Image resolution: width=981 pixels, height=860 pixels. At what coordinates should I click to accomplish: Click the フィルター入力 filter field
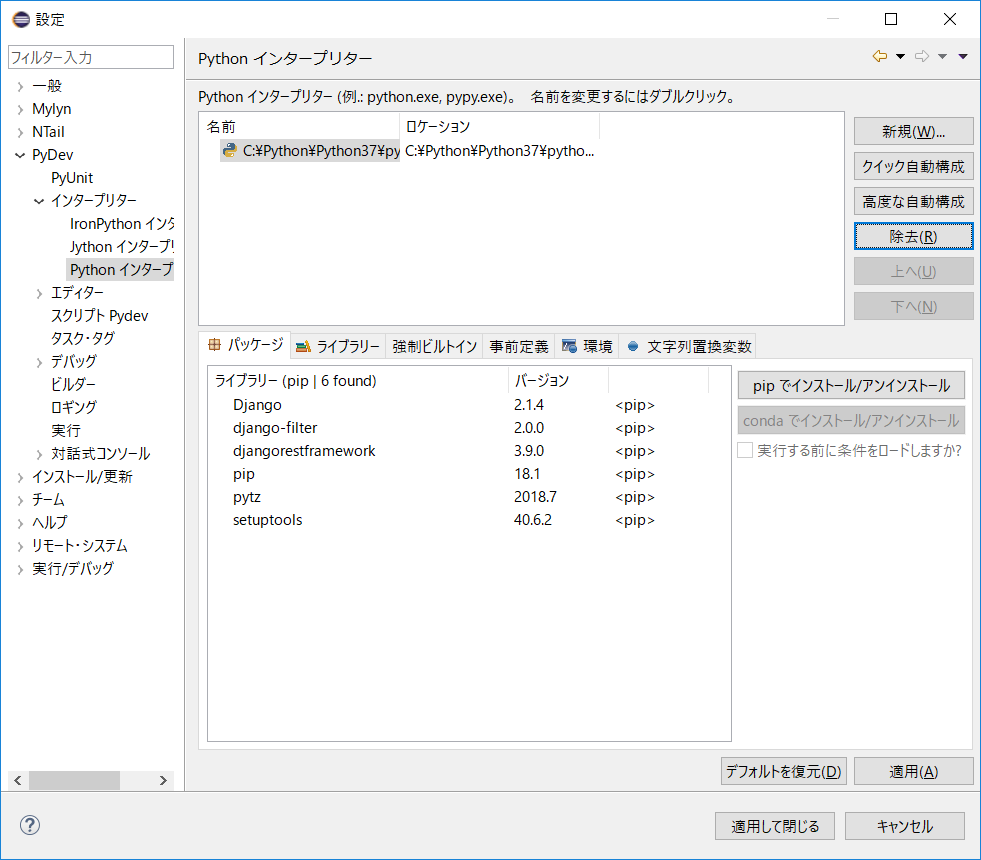pyautogui.click(x=91, y=57)
